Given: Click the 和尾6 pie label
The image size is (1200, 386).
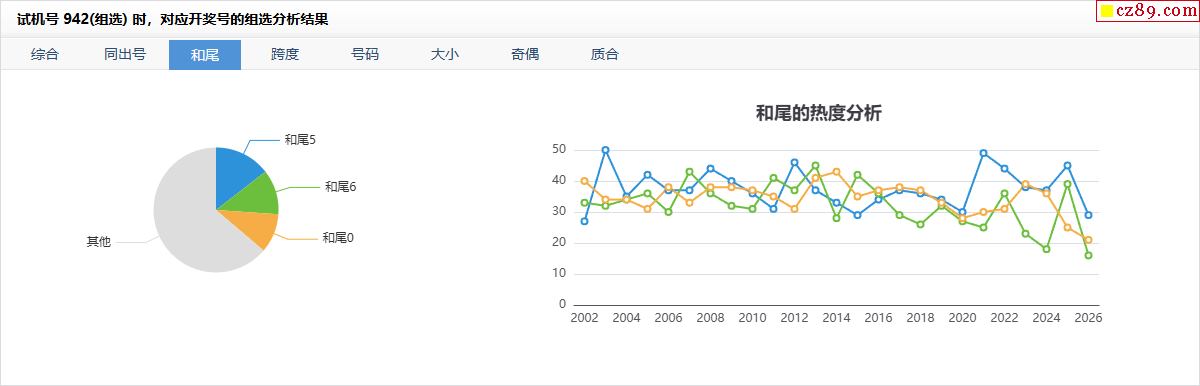Looking at the screenshot, I should tap(341, 186).
